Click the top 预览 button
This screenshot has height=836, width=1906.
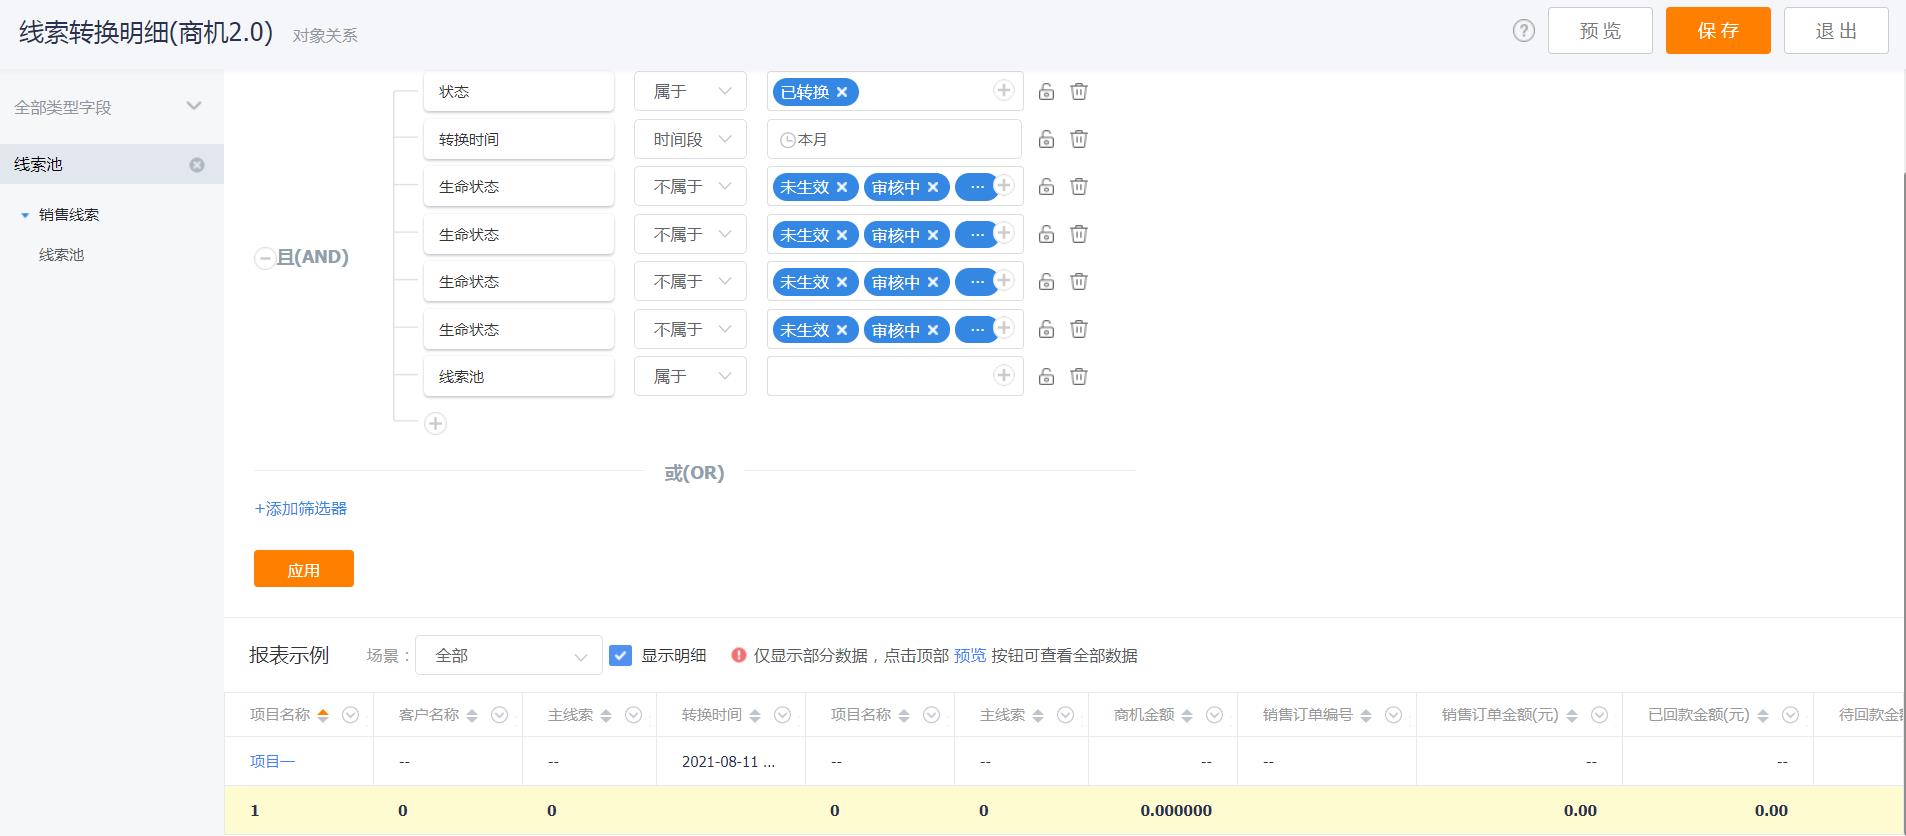tap(1600, 31)
